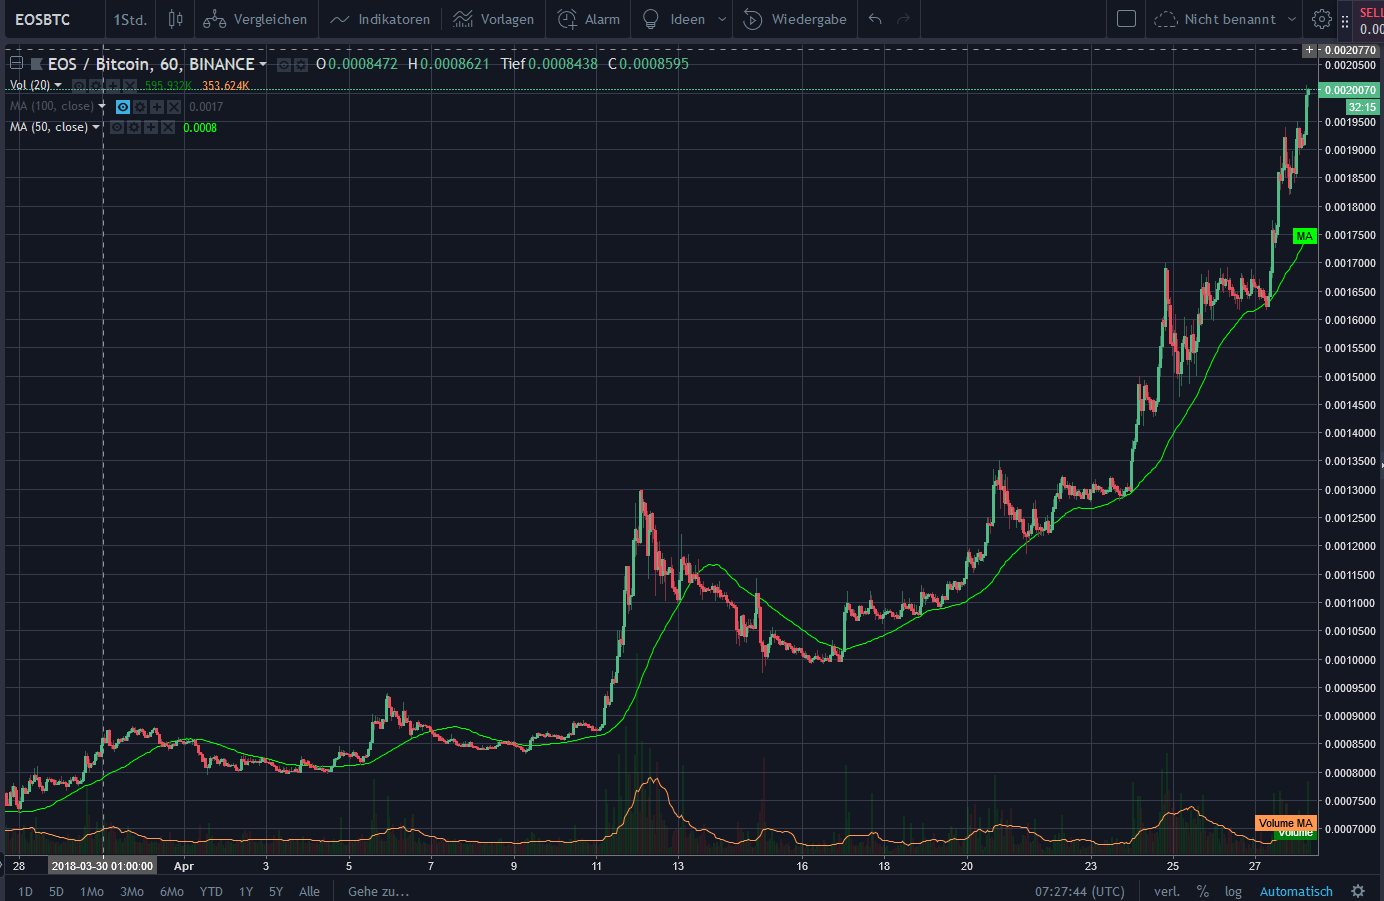Open the Gehe zu... go to date dialog
Screen dimensions: 1384x901
tap(378, 891)
